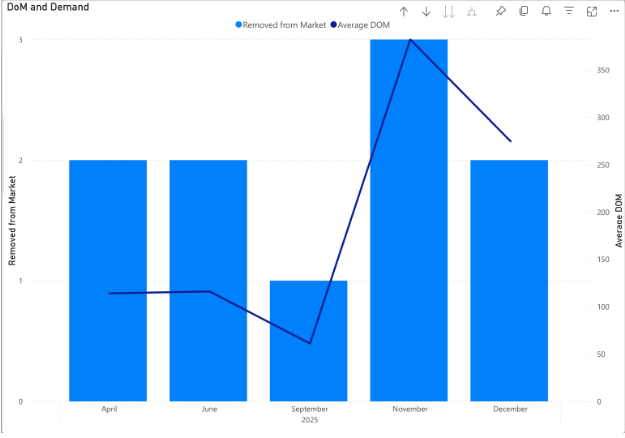
Task: Click the DoM and Demand title
Action: (x=48, y=7)
